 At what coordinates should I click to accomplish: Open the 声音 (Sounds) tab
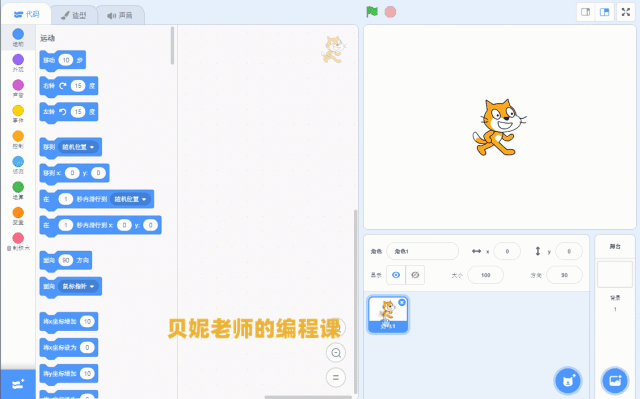point(120,16)
